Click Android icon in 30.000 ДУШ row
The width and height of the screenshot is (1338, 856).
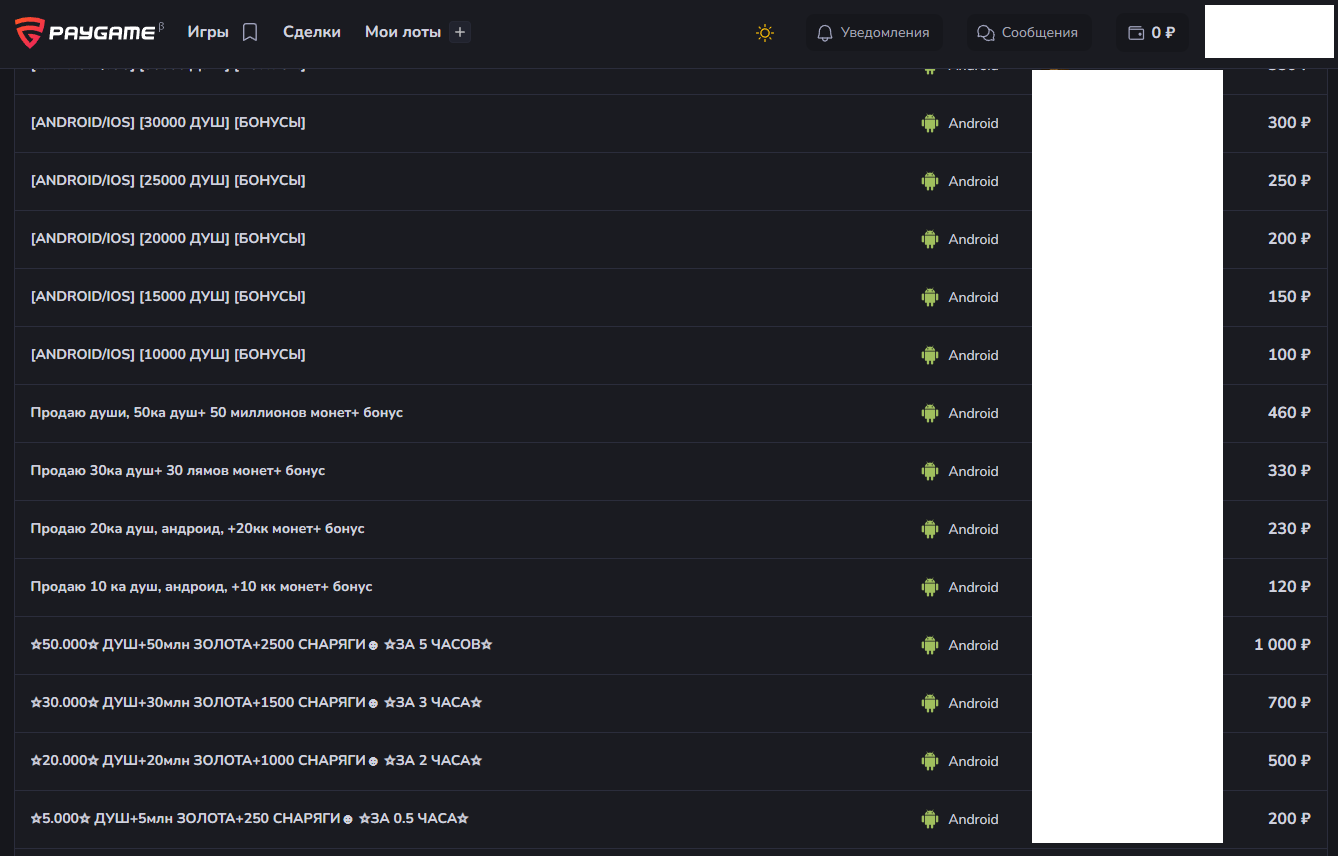pos(930,703)
